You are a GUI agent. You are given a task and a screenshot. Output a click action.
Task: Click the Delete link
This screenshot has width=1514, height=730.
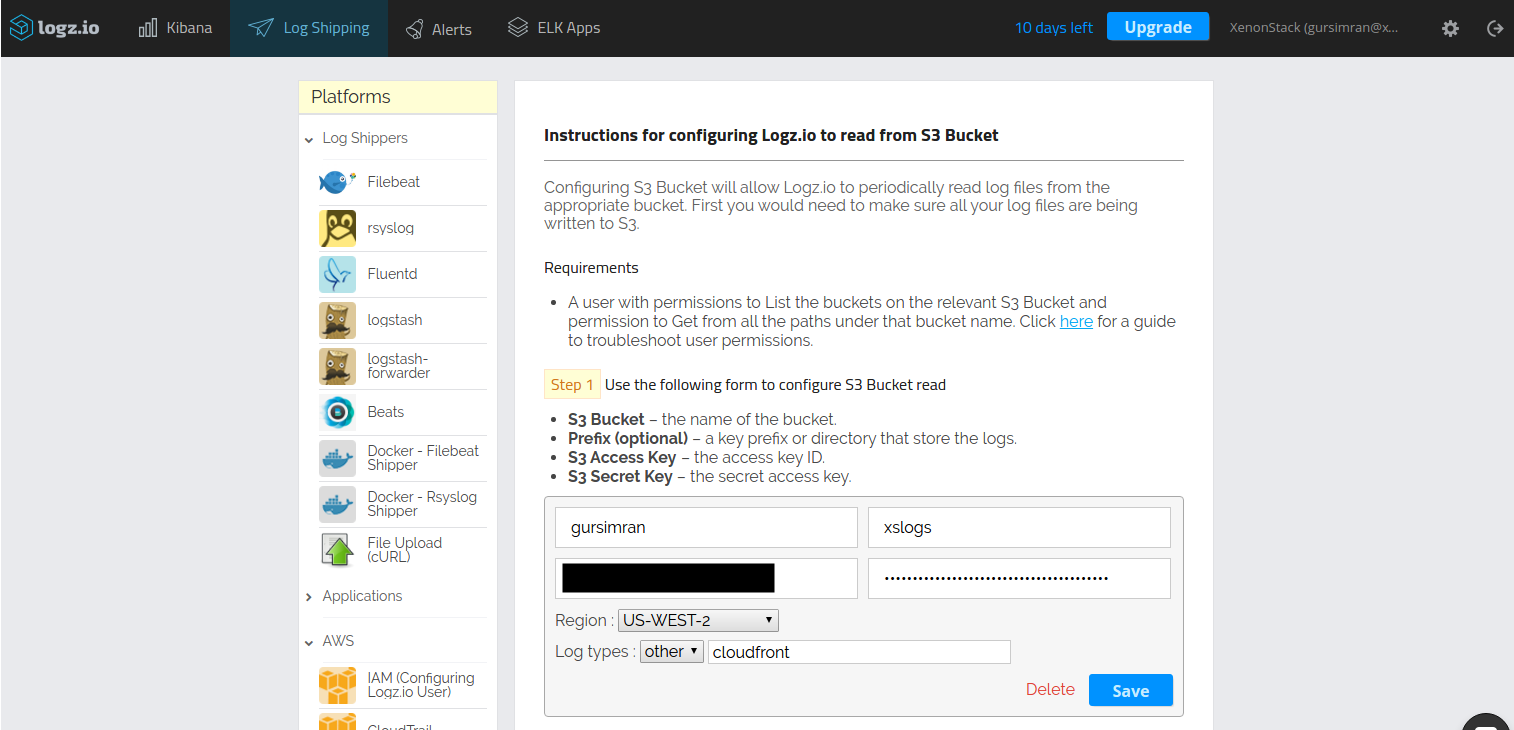(1050, 689)
